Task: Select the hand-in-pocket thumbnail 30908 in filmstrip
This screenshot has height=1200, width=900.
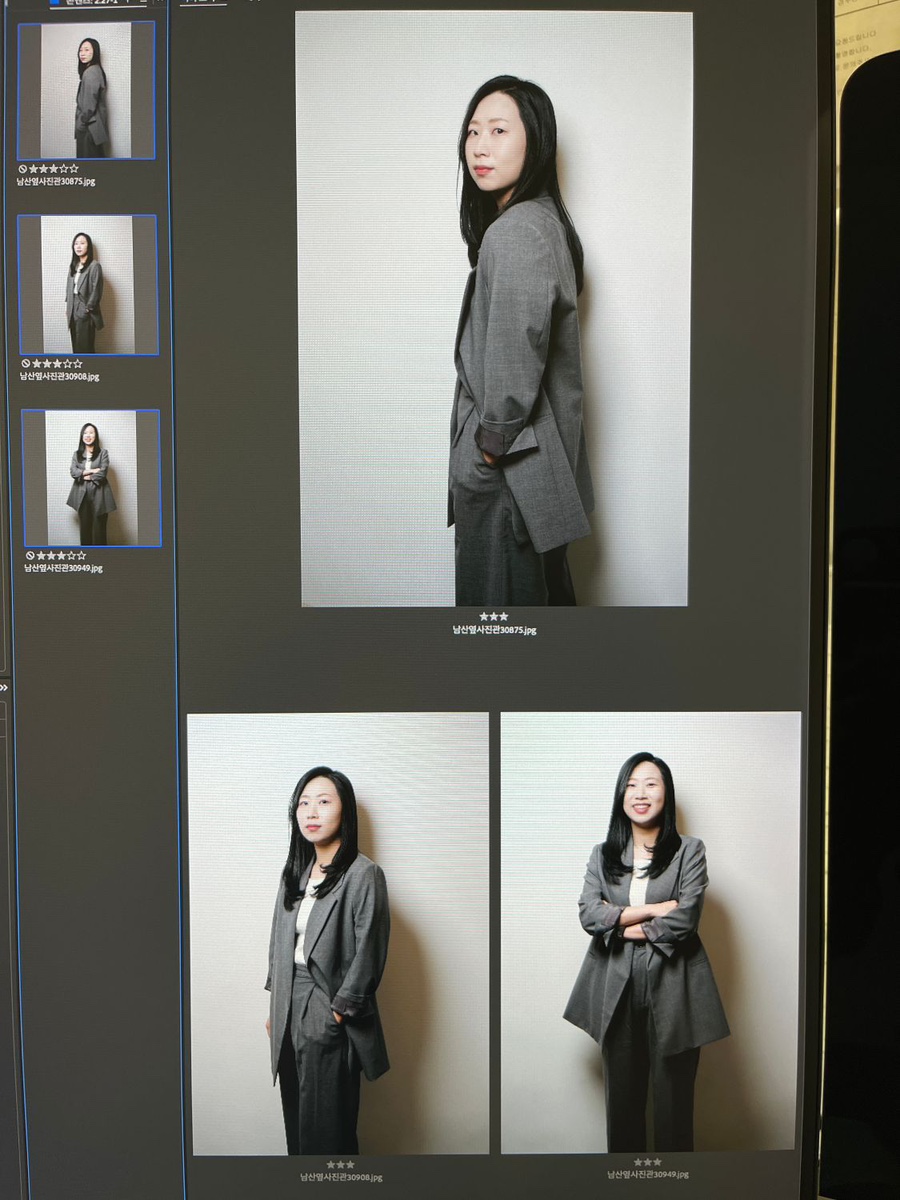Action: (88, 285)
